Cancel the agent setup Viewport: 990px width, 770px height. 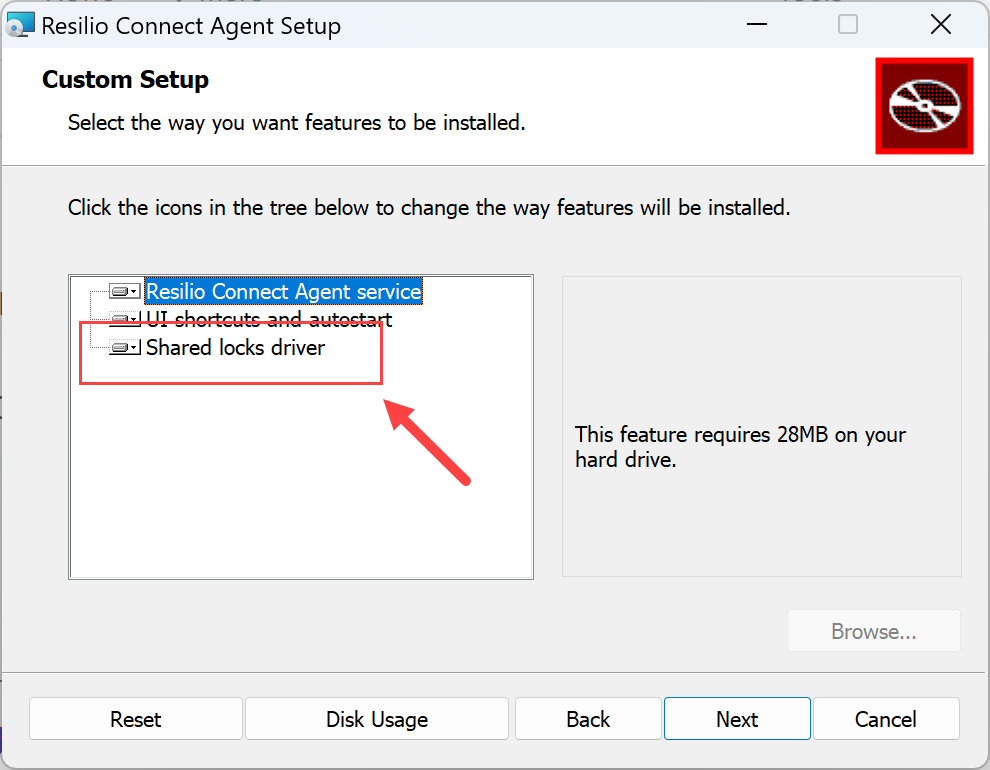[x=886, y=719]
